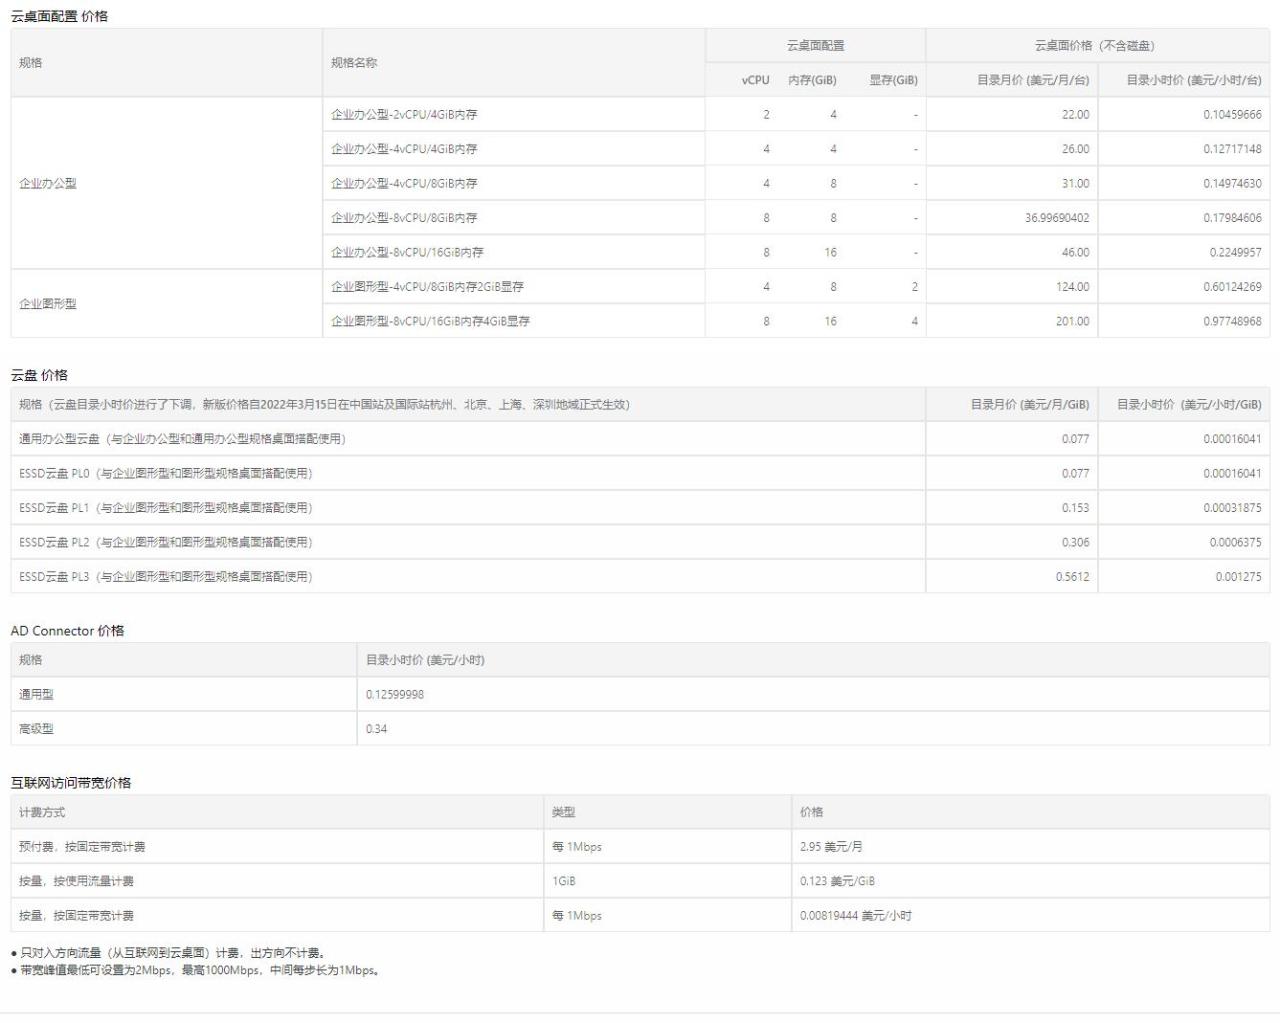Click the hourly price 0.60124269
Screen dimensions: 1280x1023
[x=1232, y=287]
